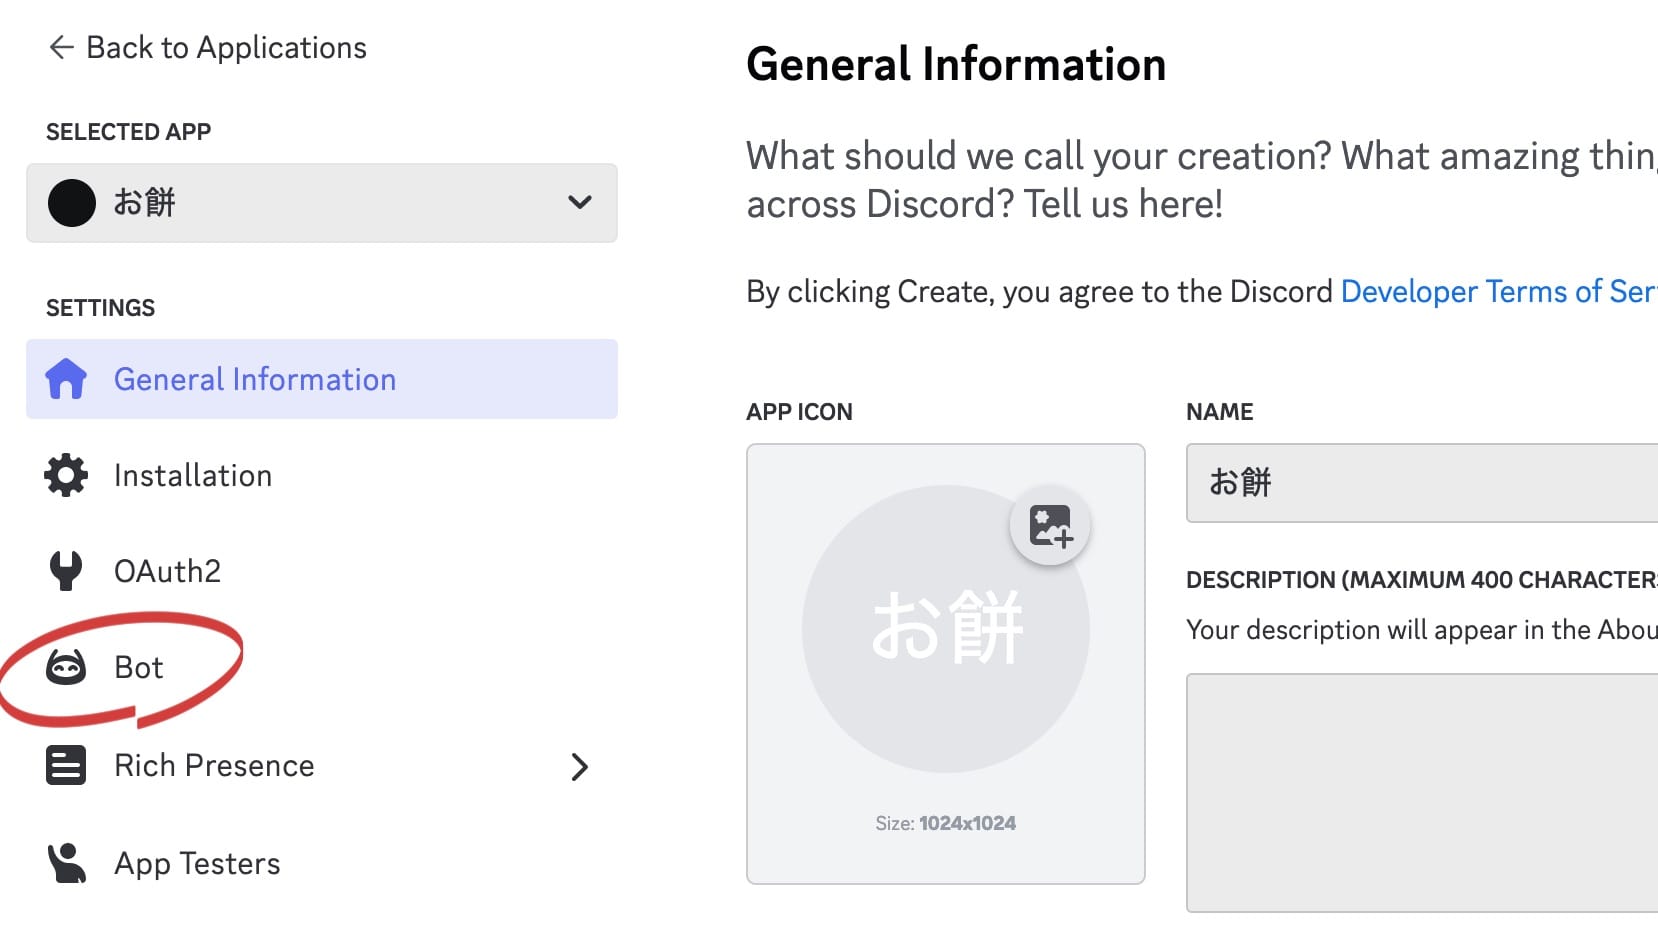Select General Information in settings sidebar
1658x948 pixels.
(x=322, y=379)
